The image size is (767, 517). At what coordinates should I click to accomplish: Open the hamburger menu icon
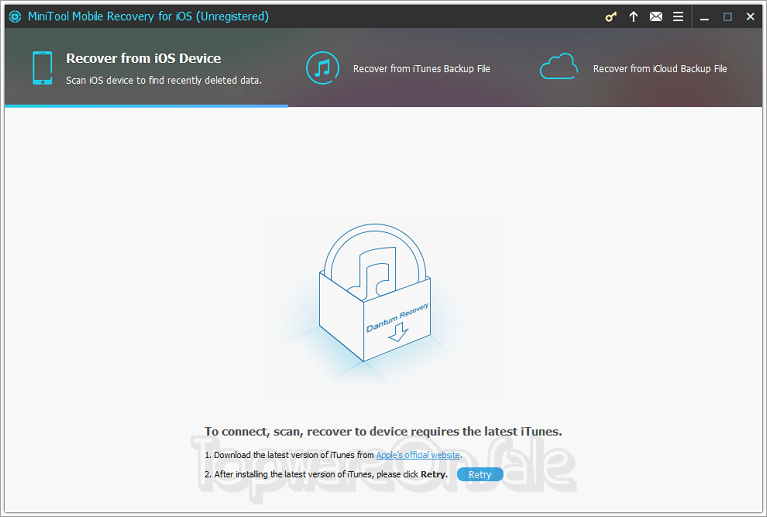tap(678, 17)
